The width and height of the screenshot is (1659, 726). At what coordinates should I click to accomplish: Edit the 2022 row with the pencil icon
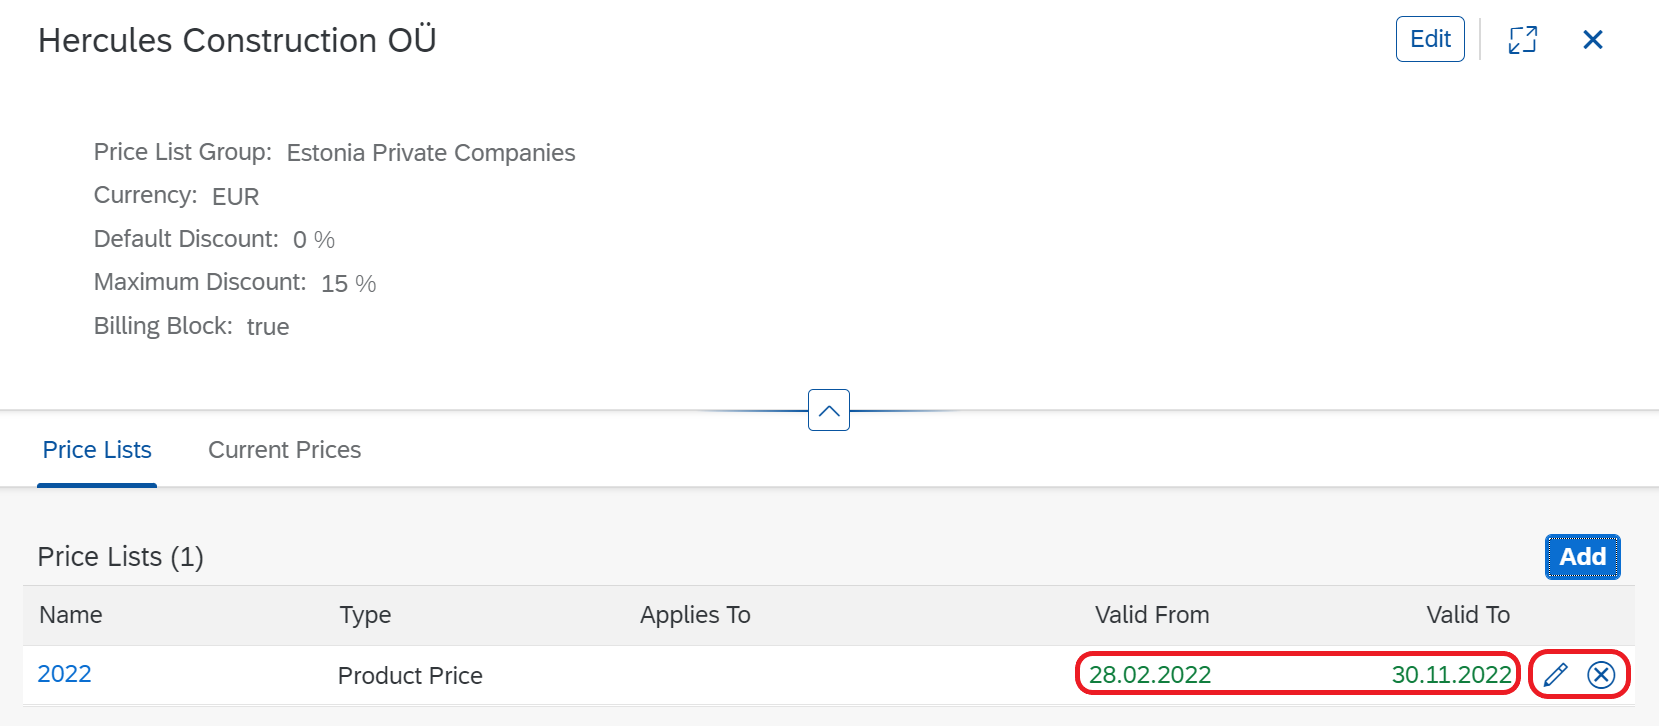[1556, 675]
